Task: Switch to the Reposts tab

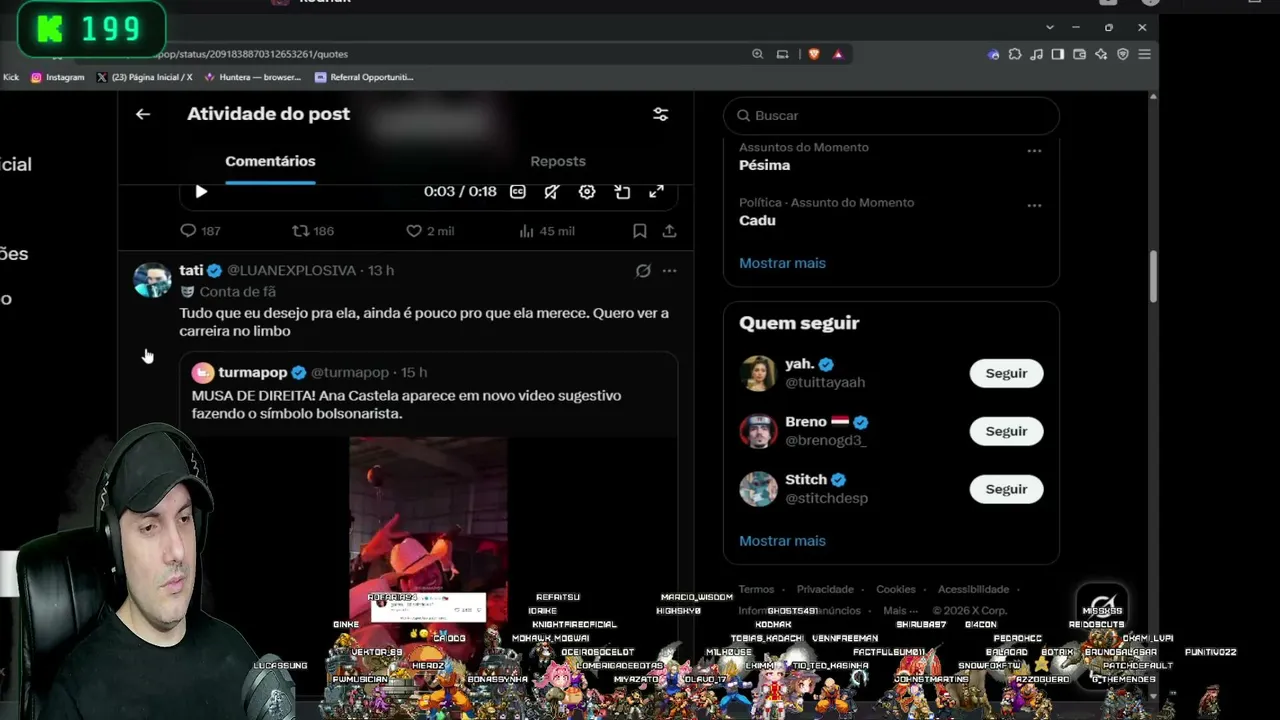Action: (558, 161)
